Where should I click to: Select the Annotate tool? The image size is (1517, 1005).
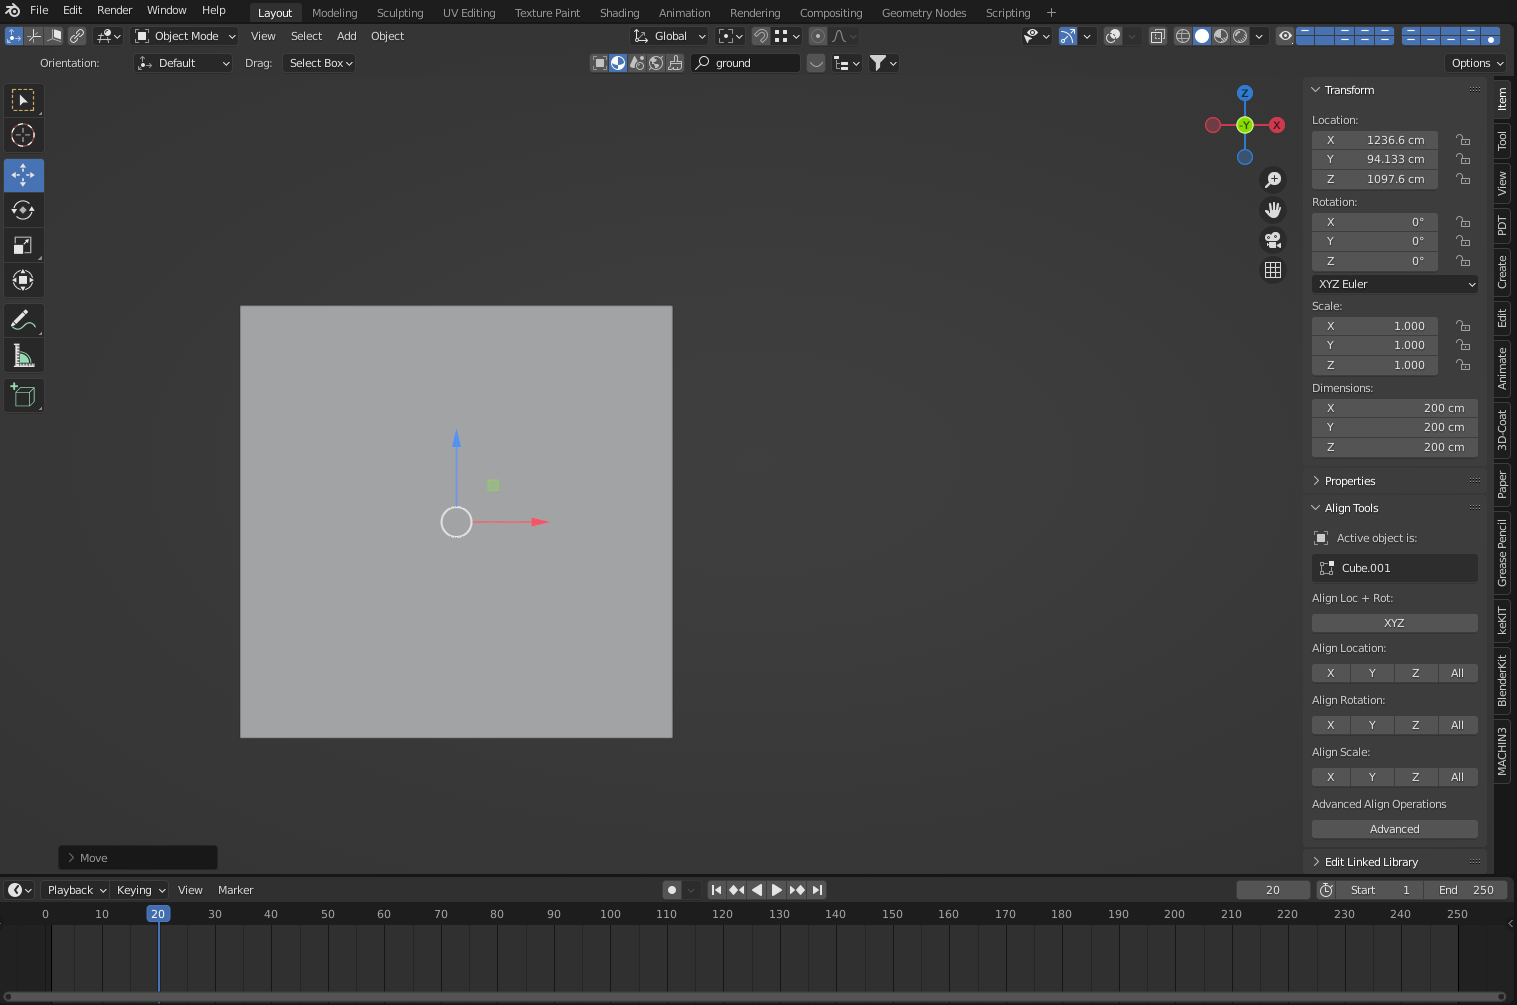click(x=23, y=321)
